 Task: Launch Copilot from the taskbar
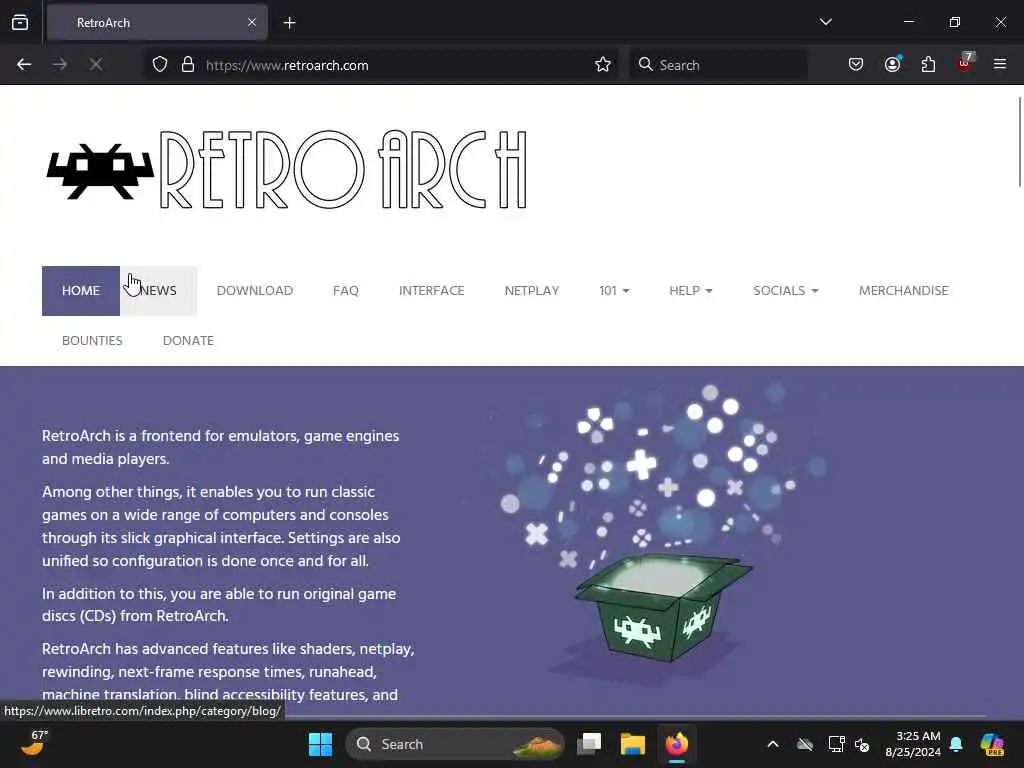[x=992, y=744]
